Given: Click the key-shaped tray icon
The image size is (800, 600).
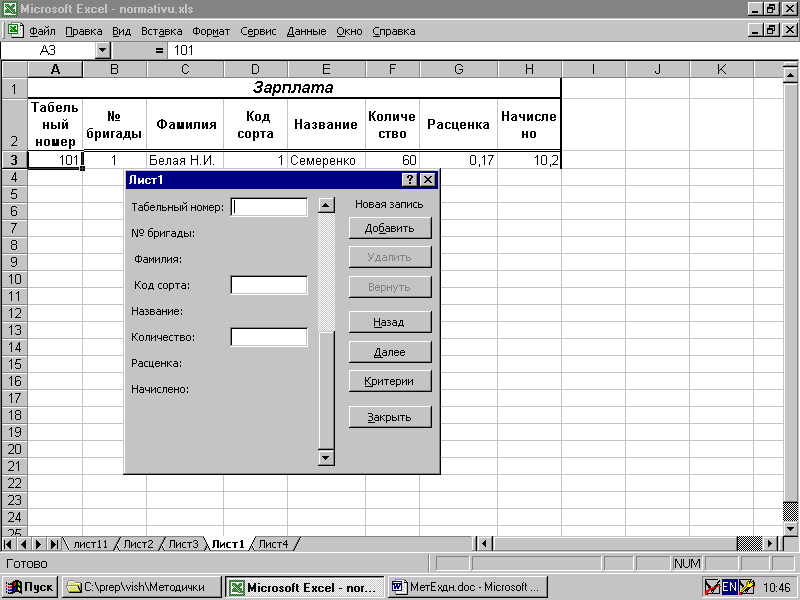Looking at the screenshot, I should 746,587.
